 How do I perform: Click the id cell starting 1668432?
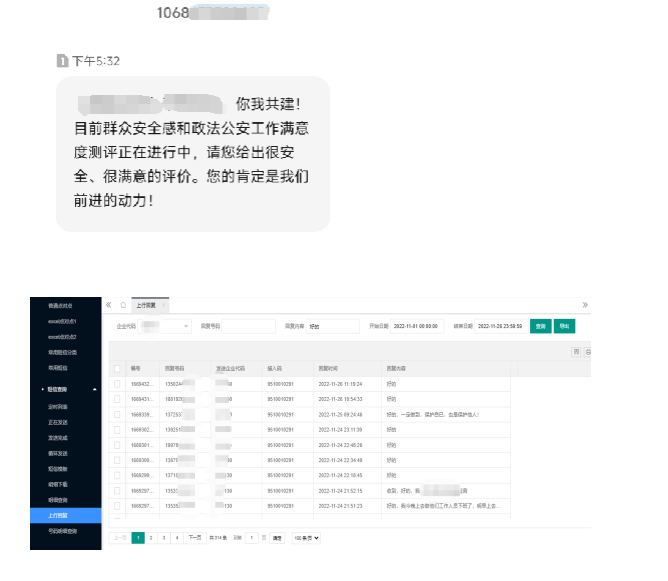(140, 384)
